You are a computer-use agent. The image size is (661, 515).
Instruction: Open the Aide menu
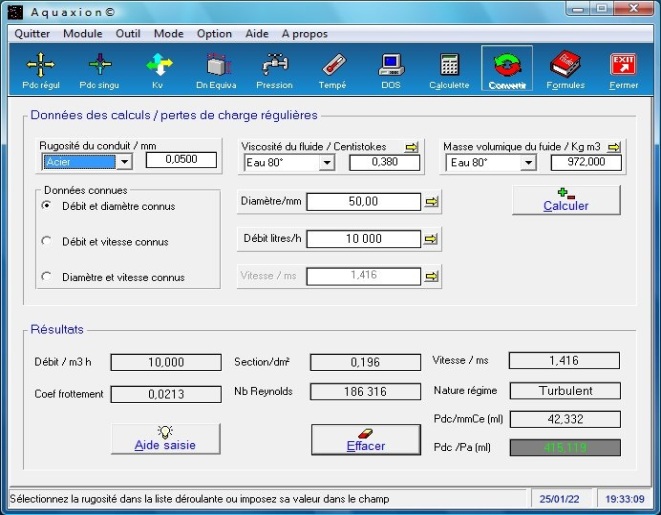coord(257,33)
